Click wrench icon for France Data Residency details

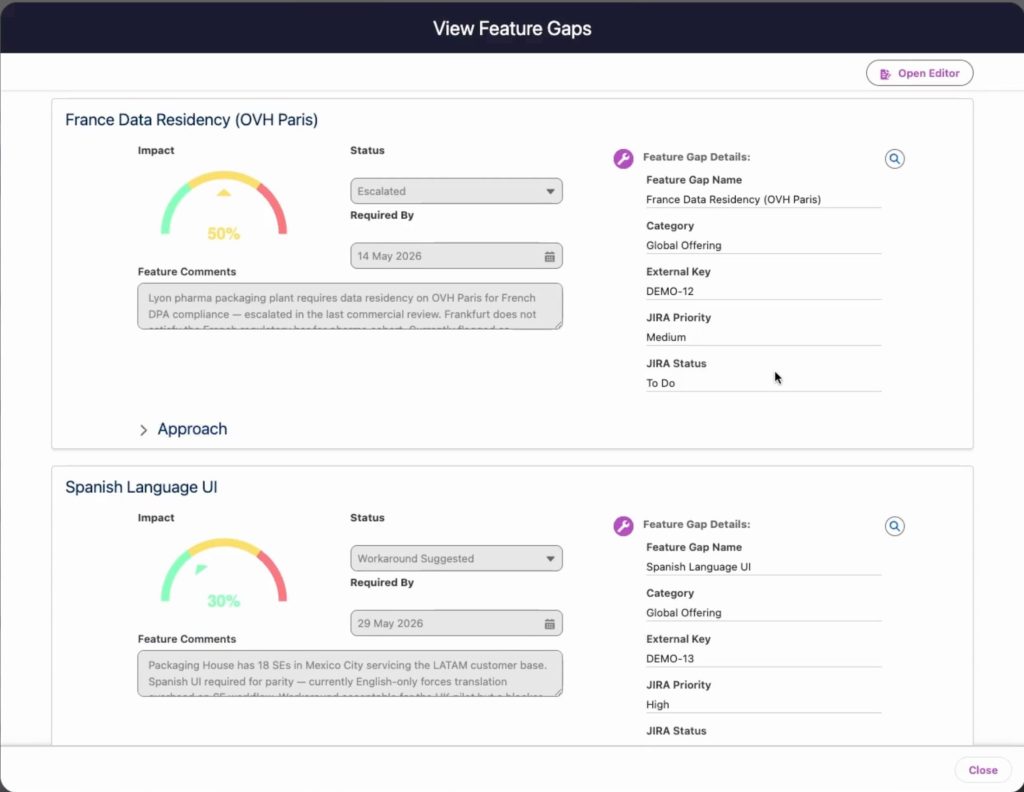pyautogui.click(x=623, y=158)
